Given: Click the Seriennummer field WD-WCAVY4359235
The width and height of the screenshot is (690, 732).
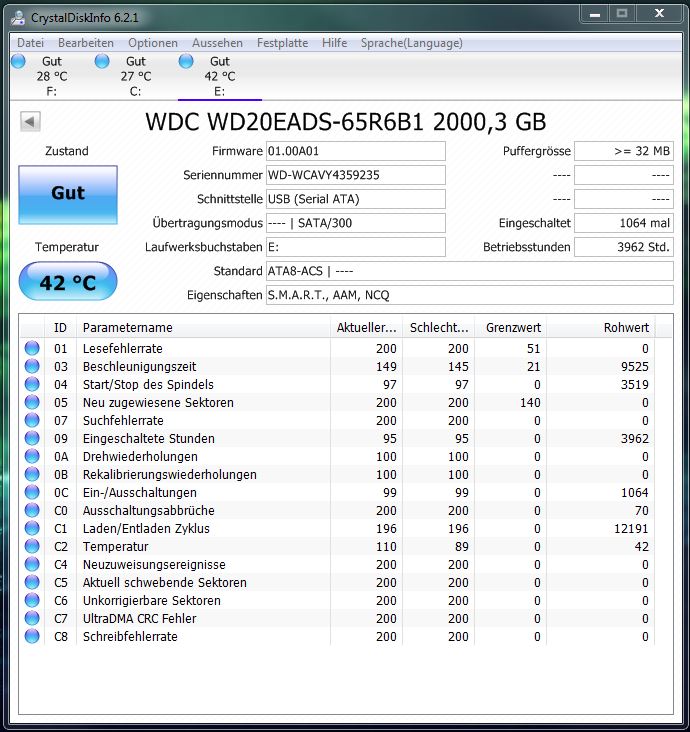Looking at the screenshot, I should [356, 175].
